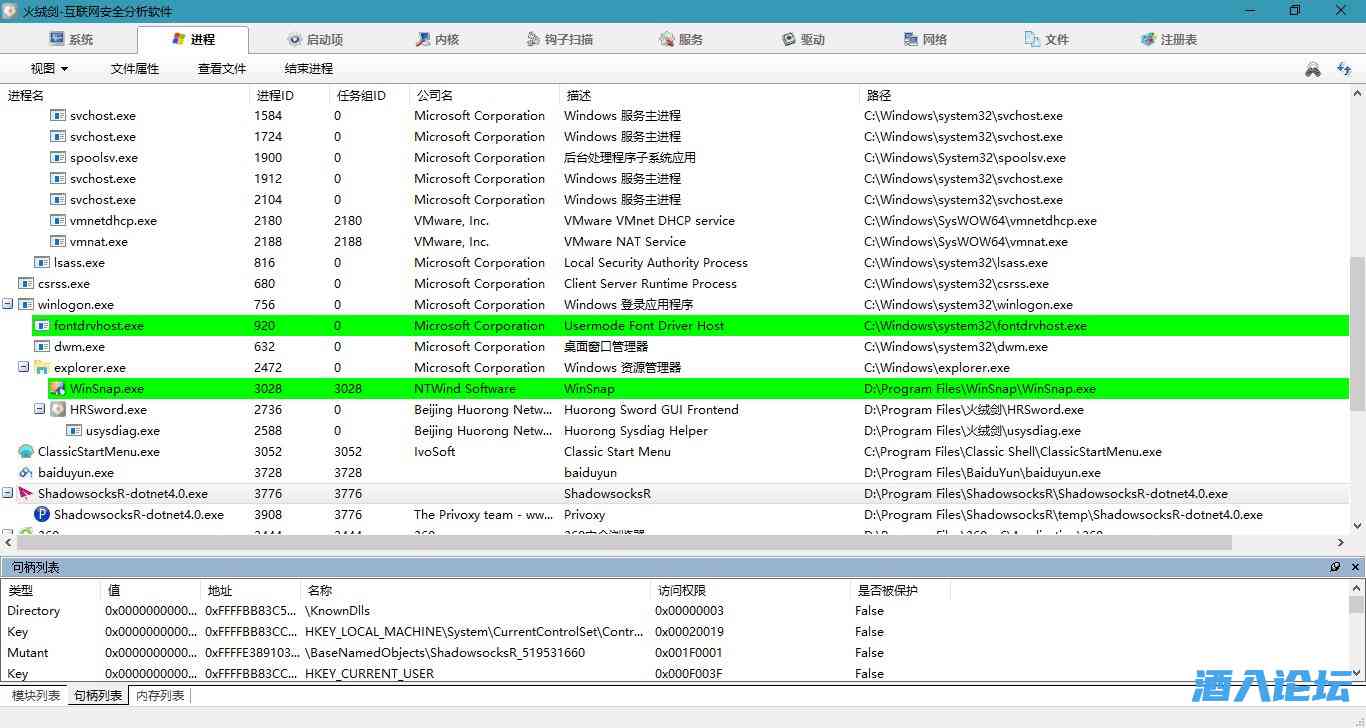
Task: Open the 注册表 tab
Action: point(1168,40)
